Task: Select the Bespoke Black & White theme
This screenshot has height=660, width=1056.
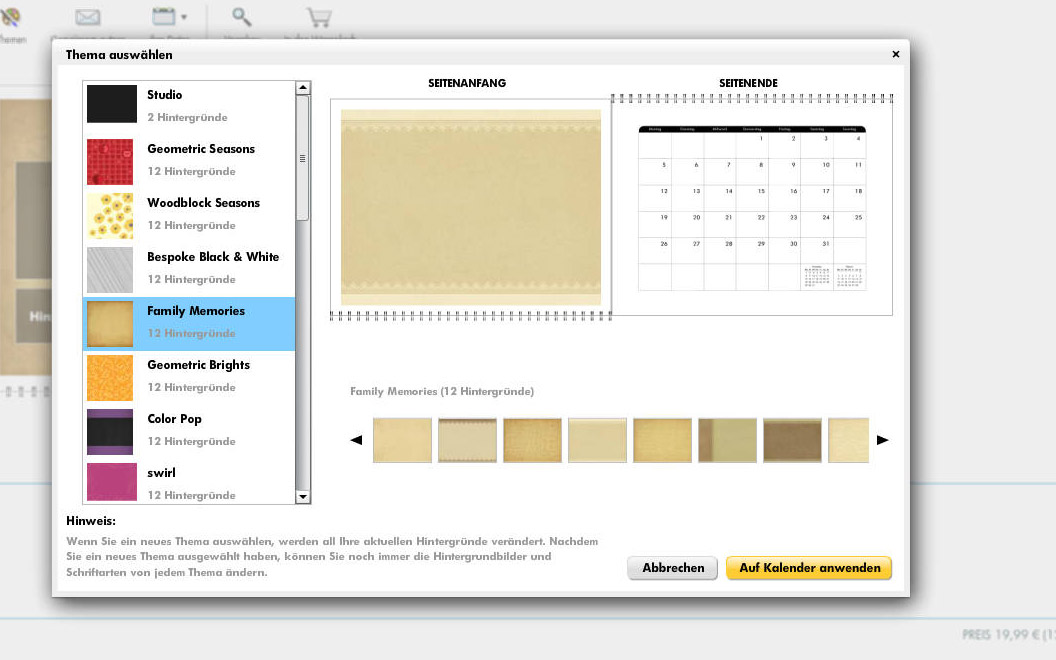Action: [188, 267]
